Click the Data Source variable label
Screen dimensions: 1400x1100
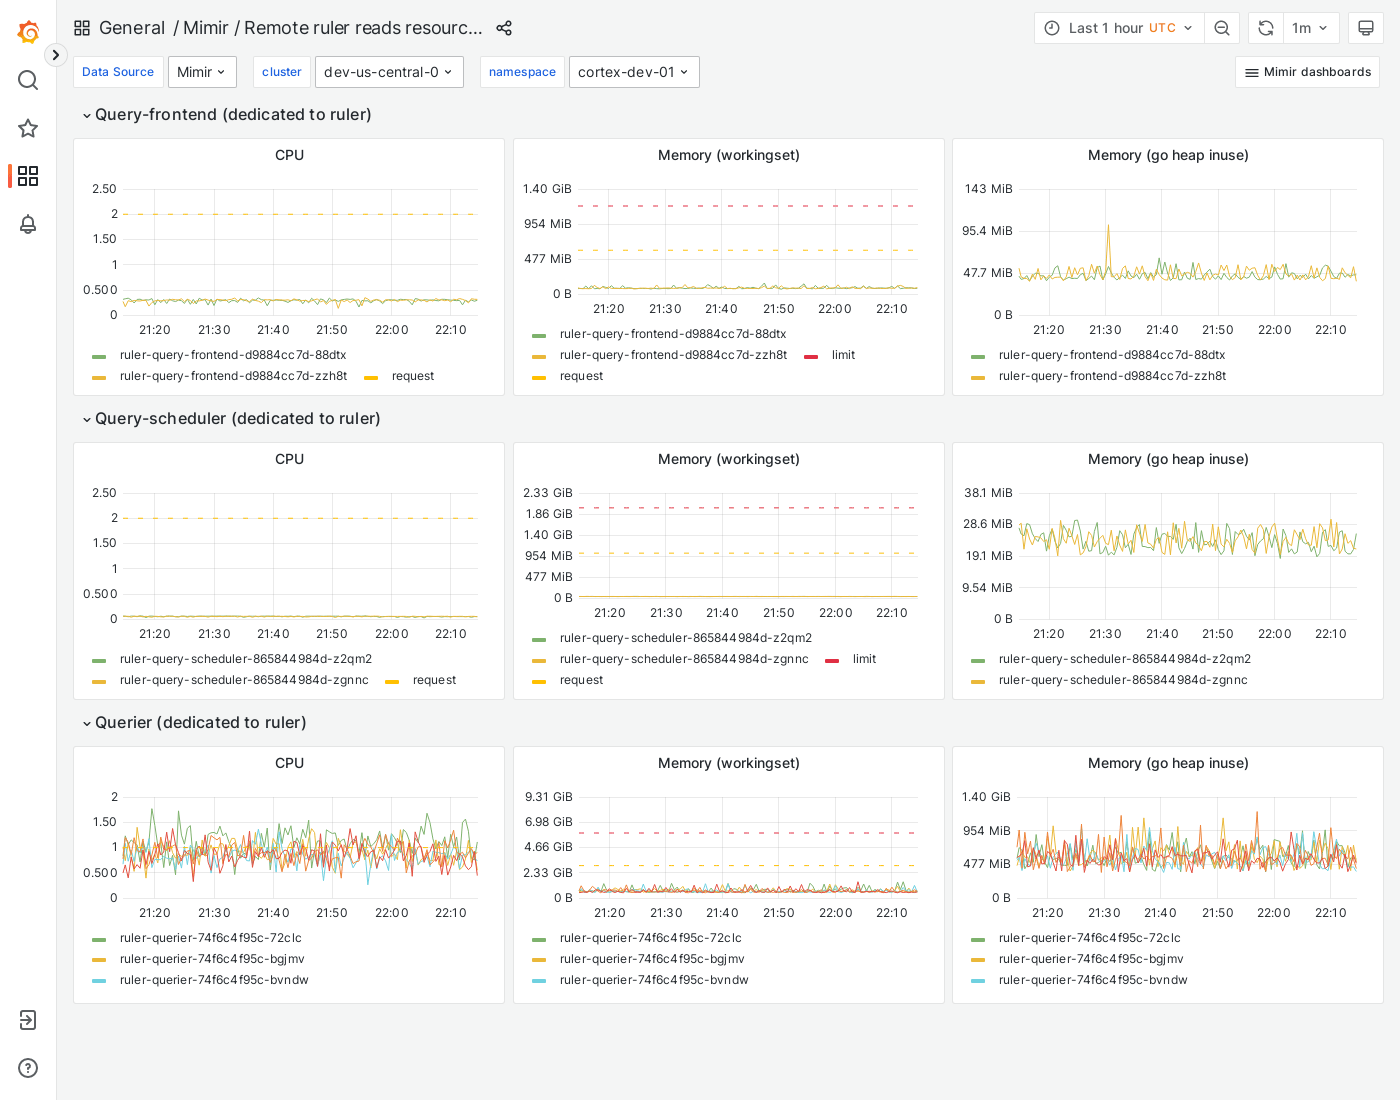(118, 72)
